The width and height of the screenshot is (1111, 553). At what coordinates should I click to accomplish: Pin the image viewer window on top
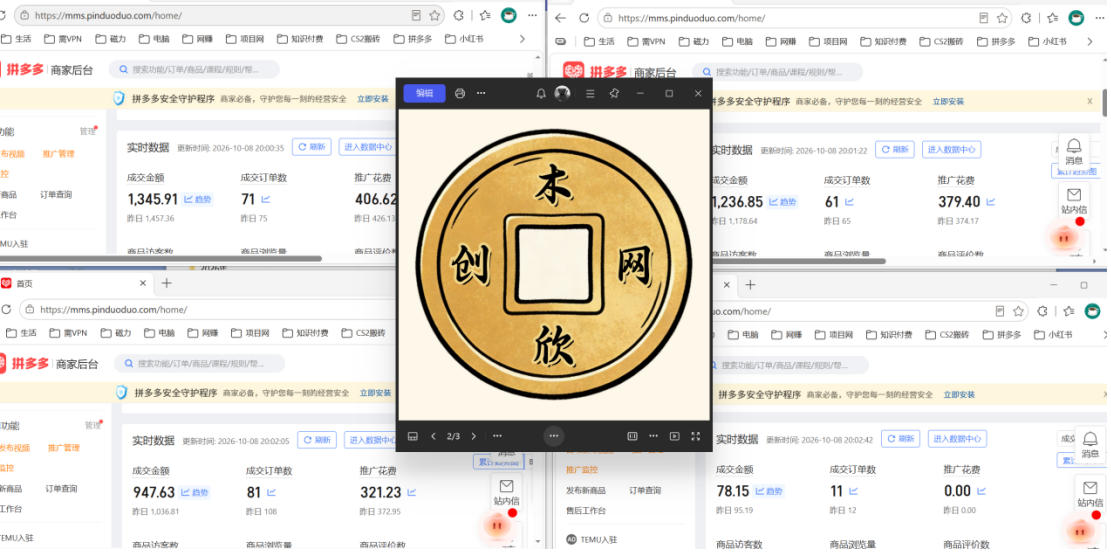614,93
